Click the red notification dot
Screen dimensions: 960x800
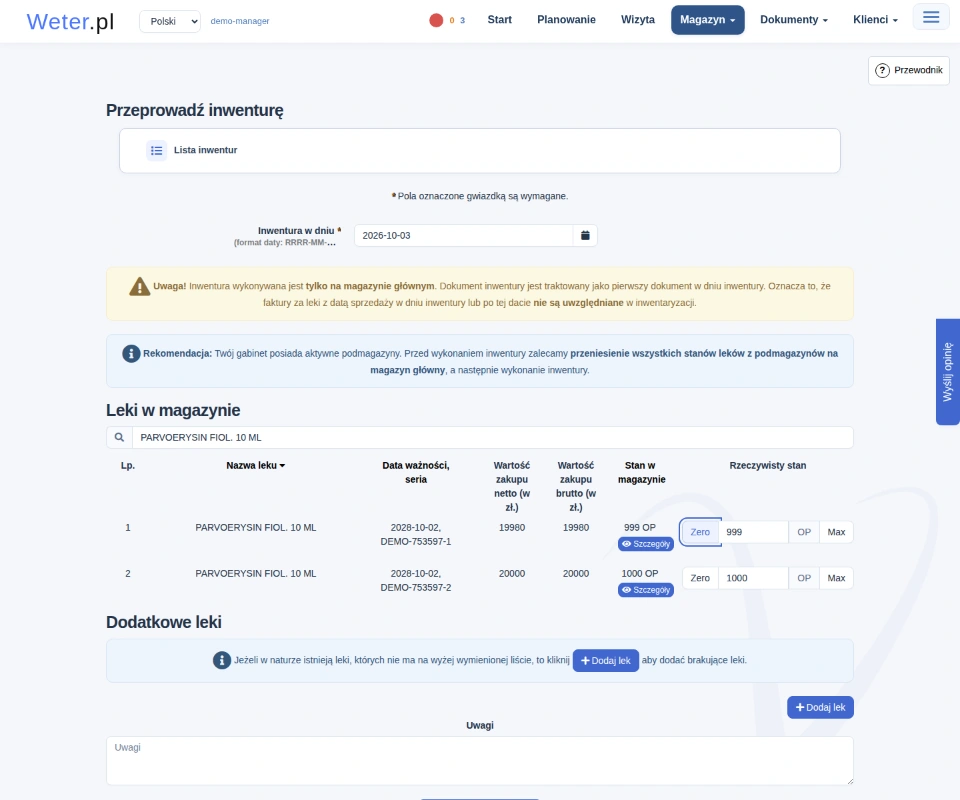(x=436, y=20)
